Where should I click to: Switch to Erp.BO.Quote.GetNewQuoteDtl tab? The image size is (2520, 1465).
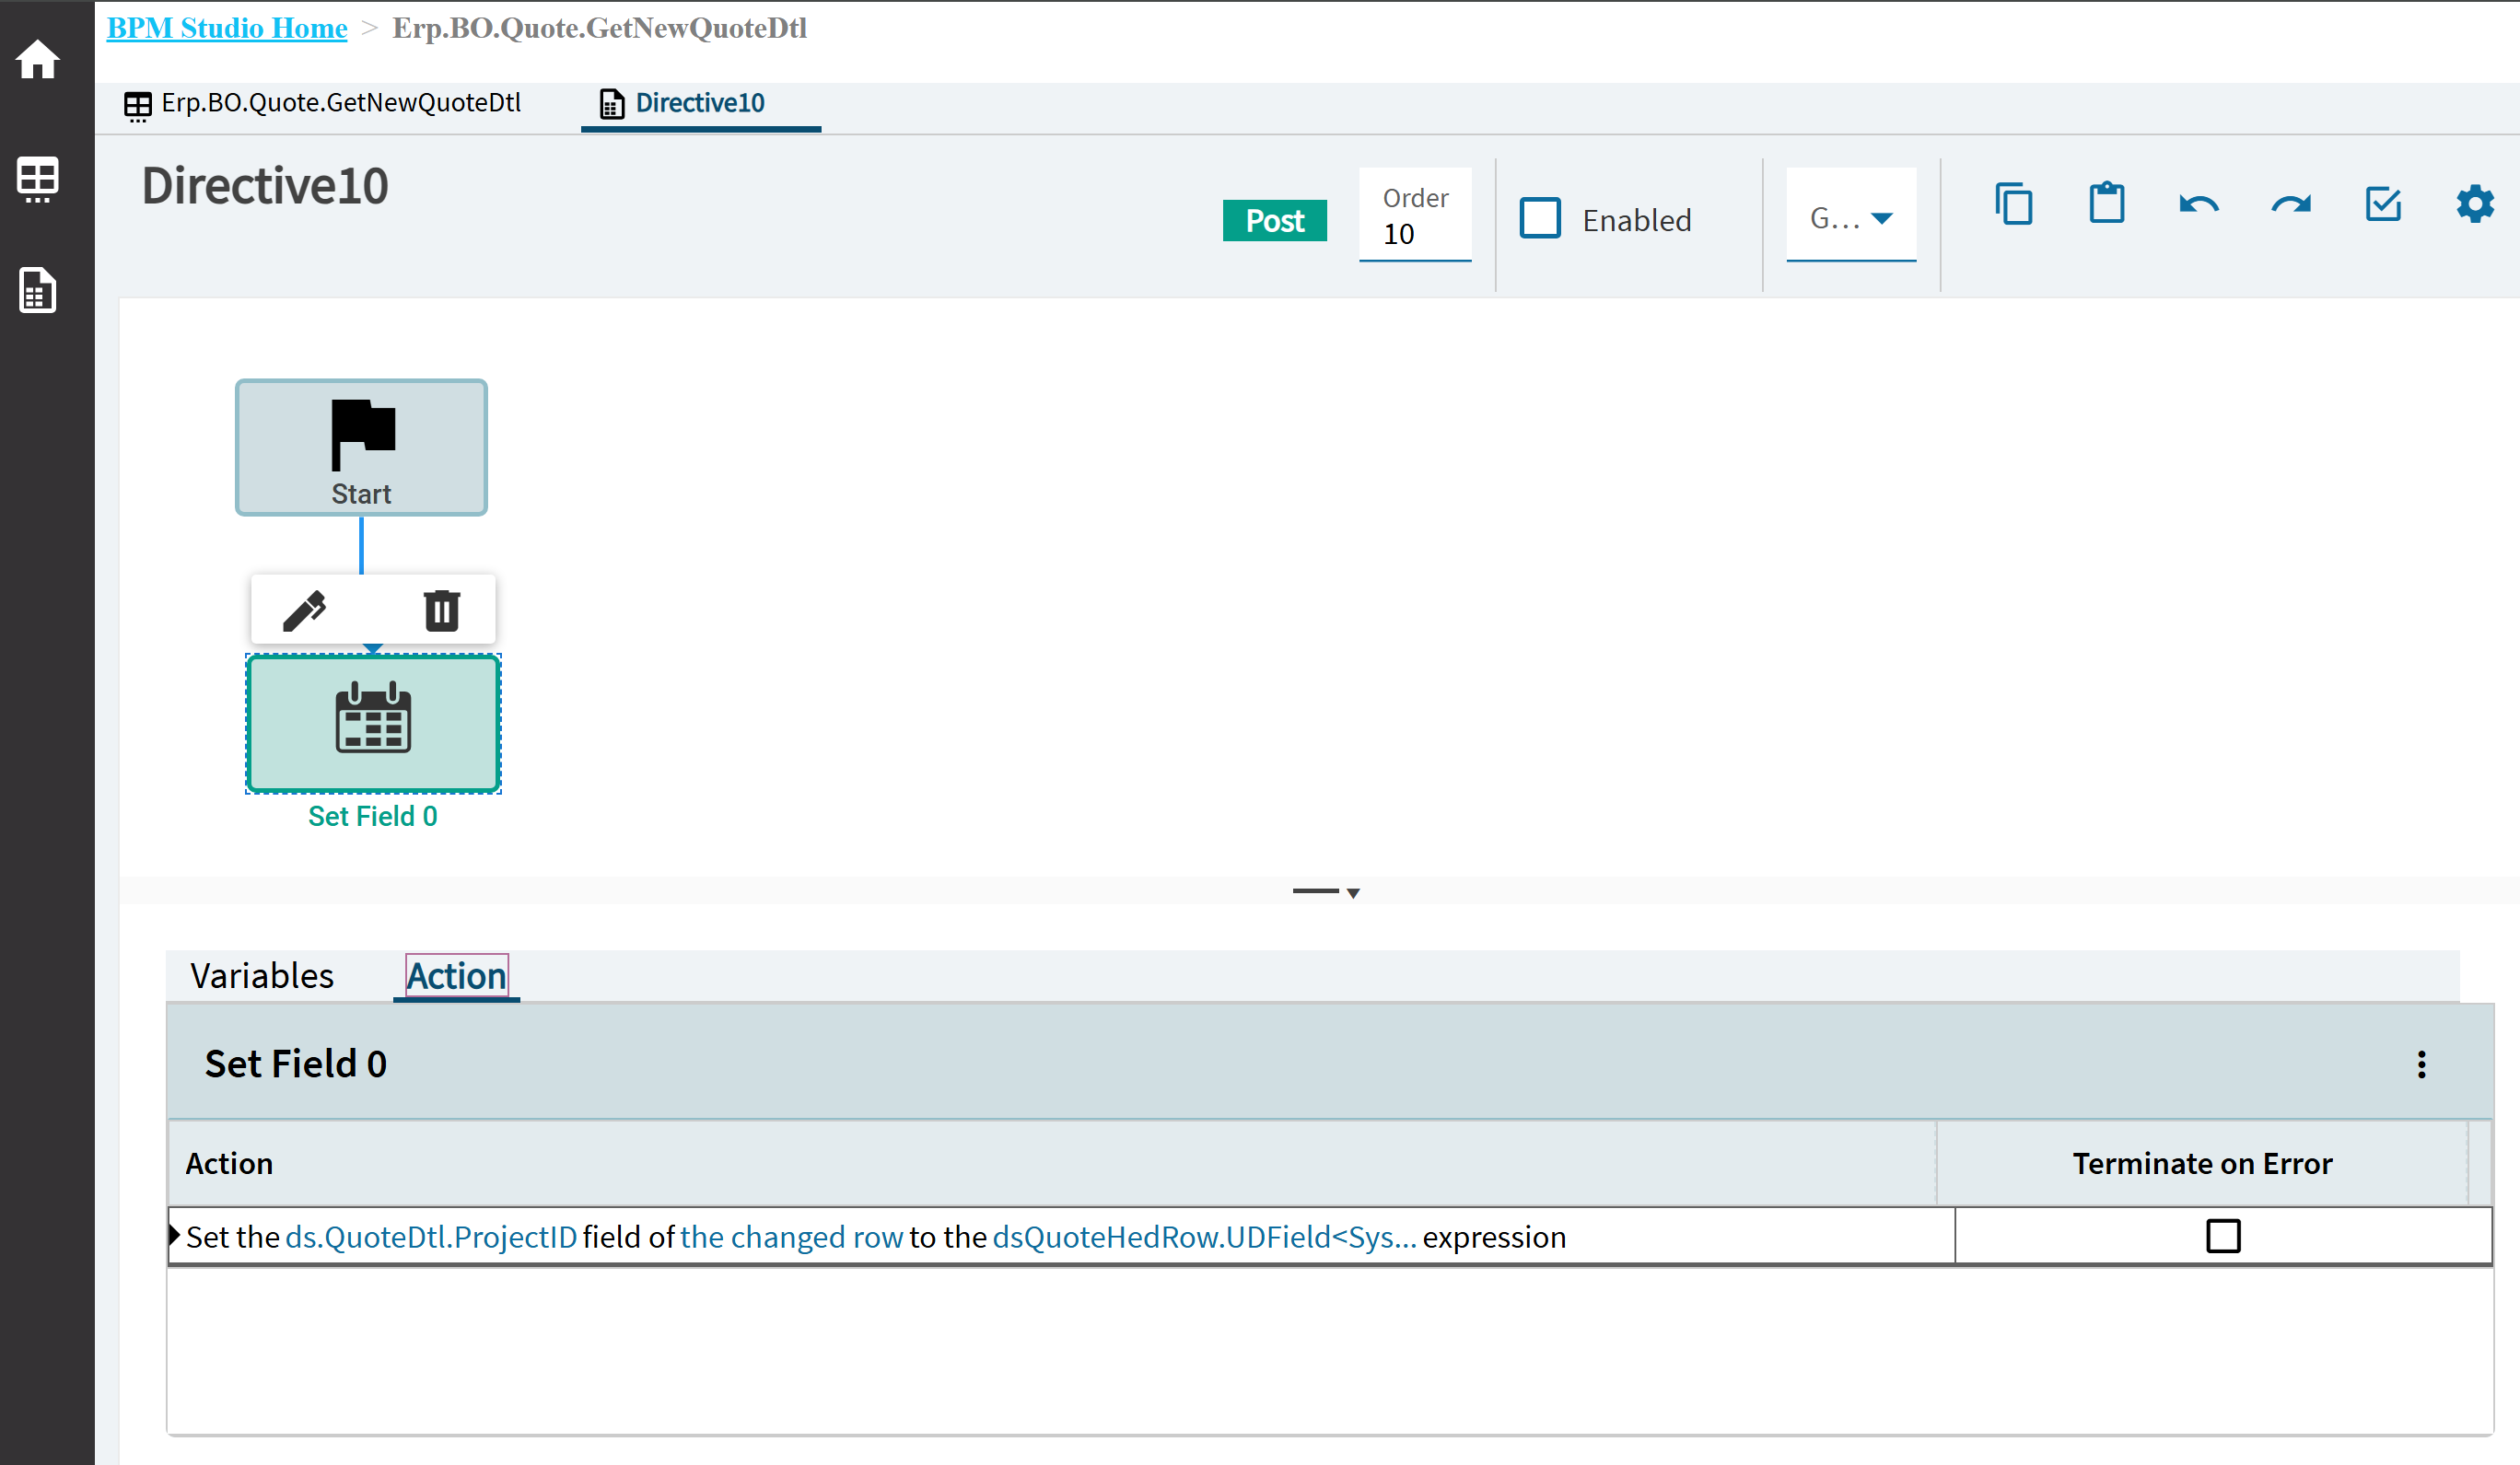tap(322, 103)
